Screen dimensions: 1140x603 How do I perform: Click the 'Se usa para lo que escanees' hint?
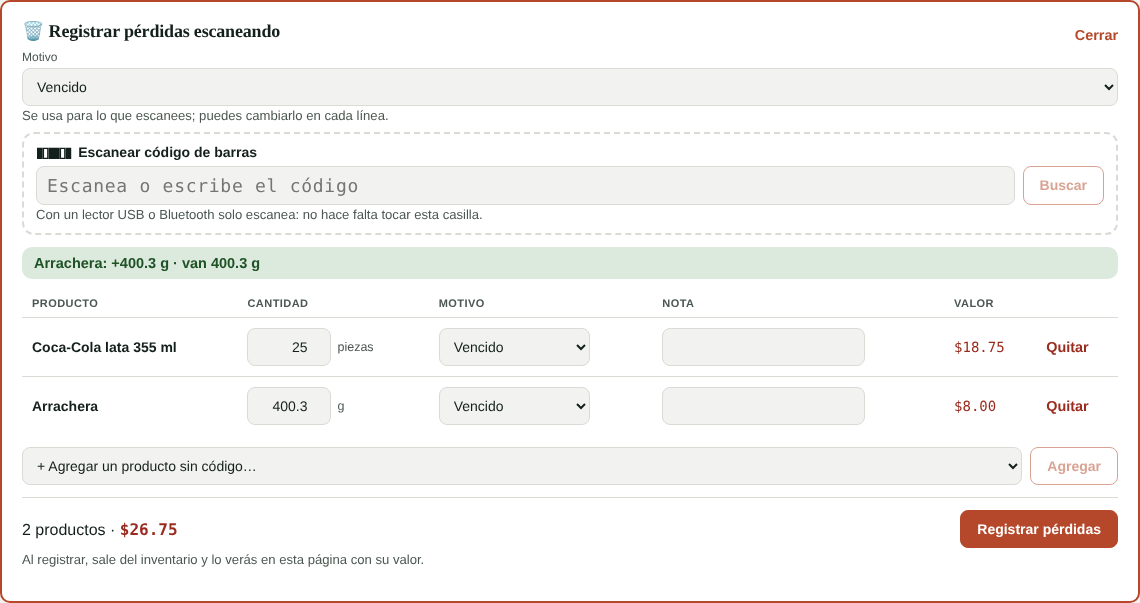pos(205,116)
